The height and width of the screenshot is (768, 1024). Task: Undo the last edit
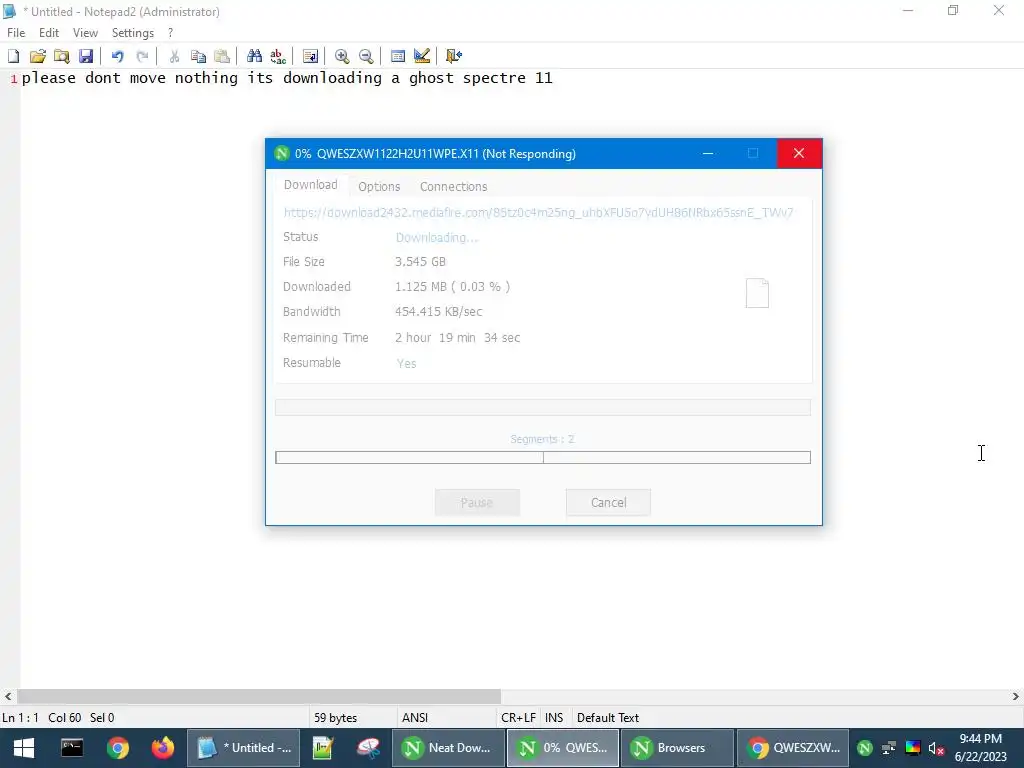pos(118,56)
